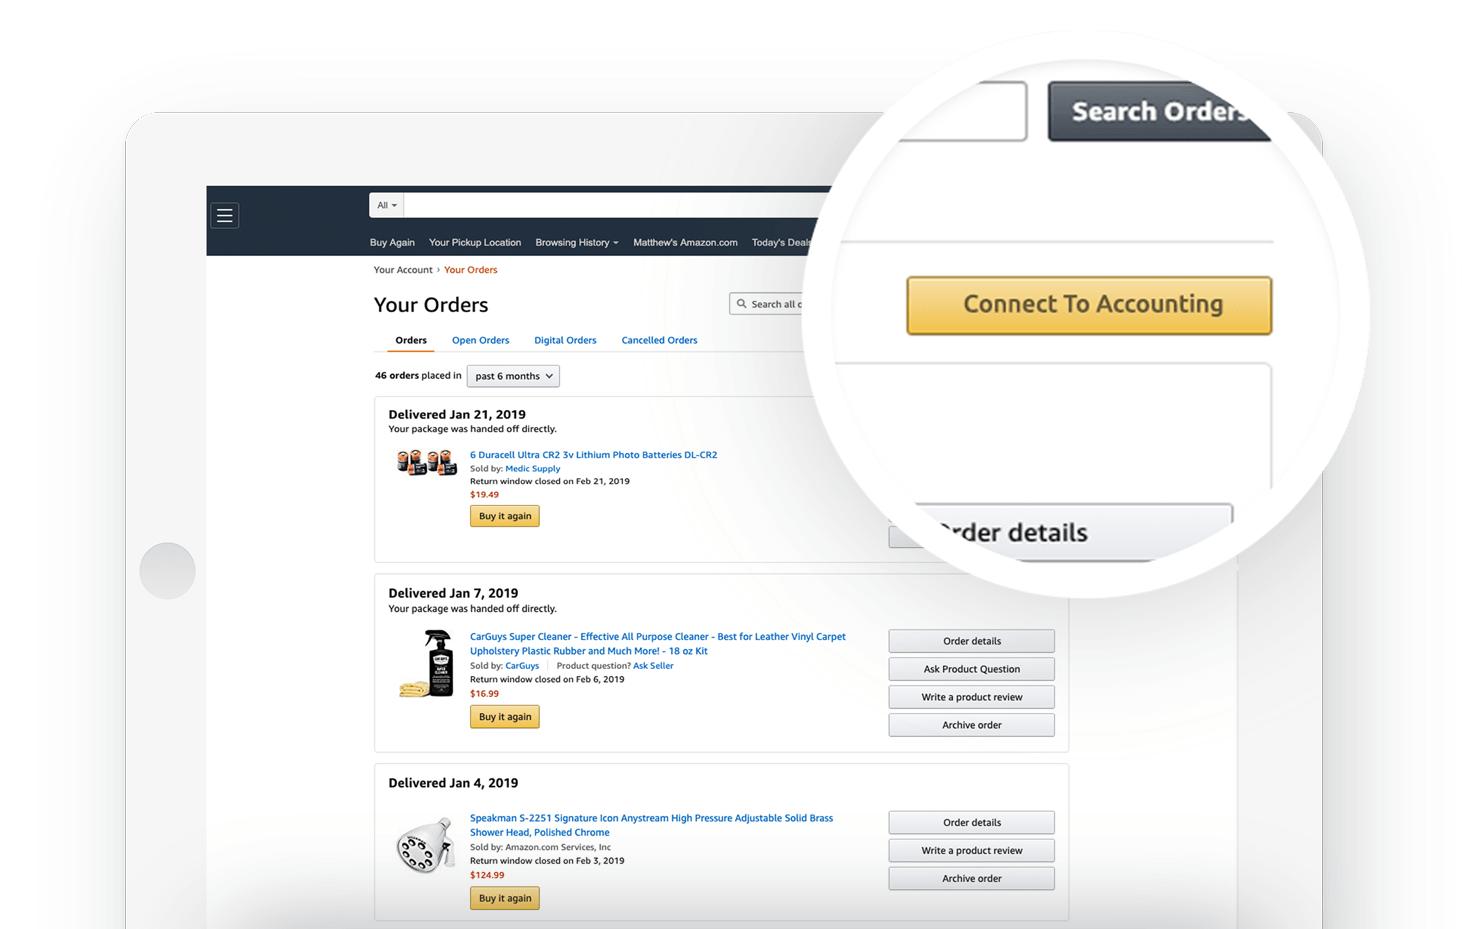Image resolution: width=1462 pixels, height=929 pixels.
Task: Expand the All search category dropdown
Action: 387,205
